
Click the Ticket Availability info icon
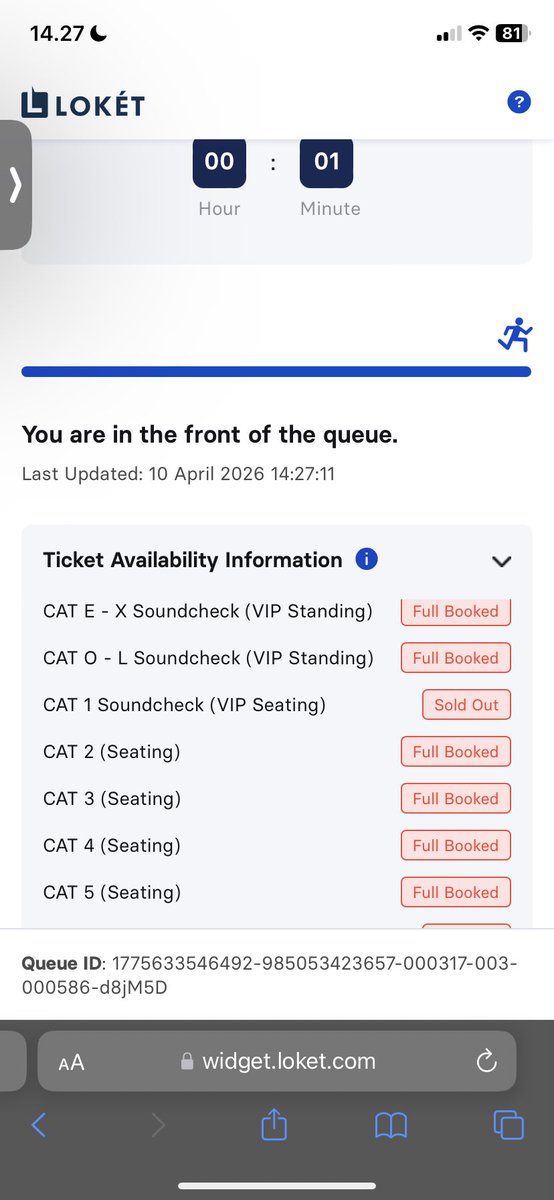(367, 559)
